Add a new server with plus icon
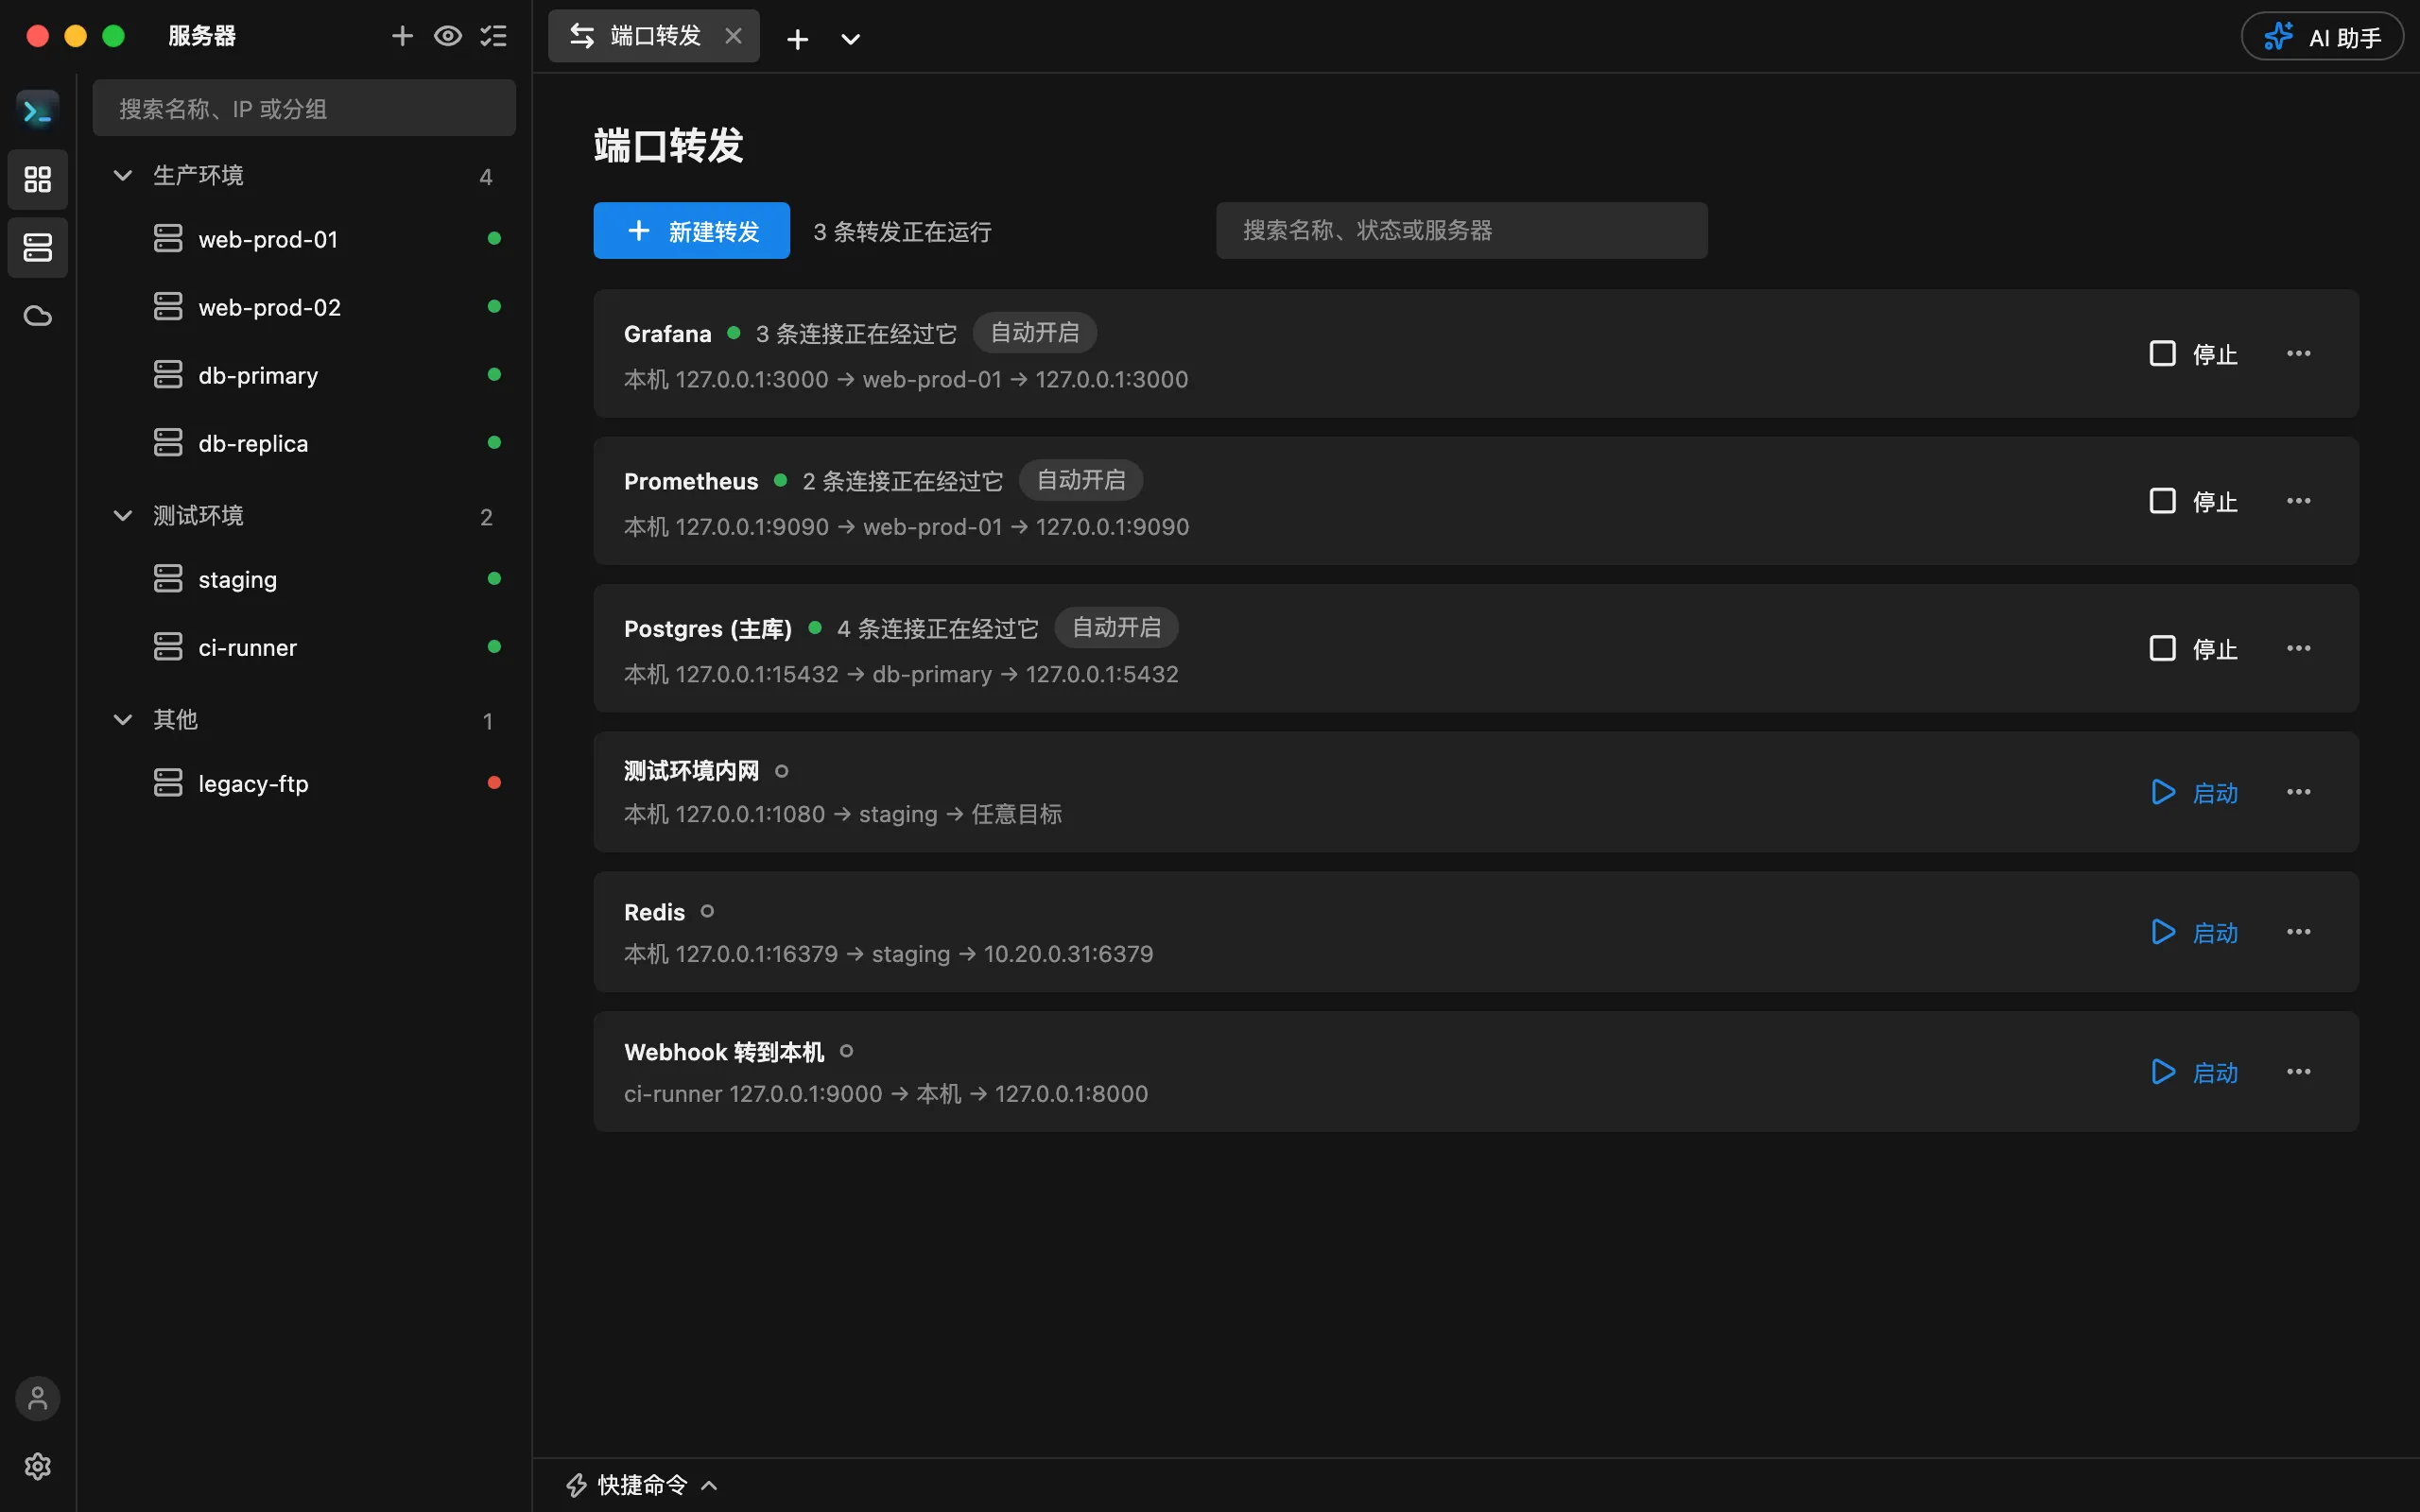 [402, 36]
